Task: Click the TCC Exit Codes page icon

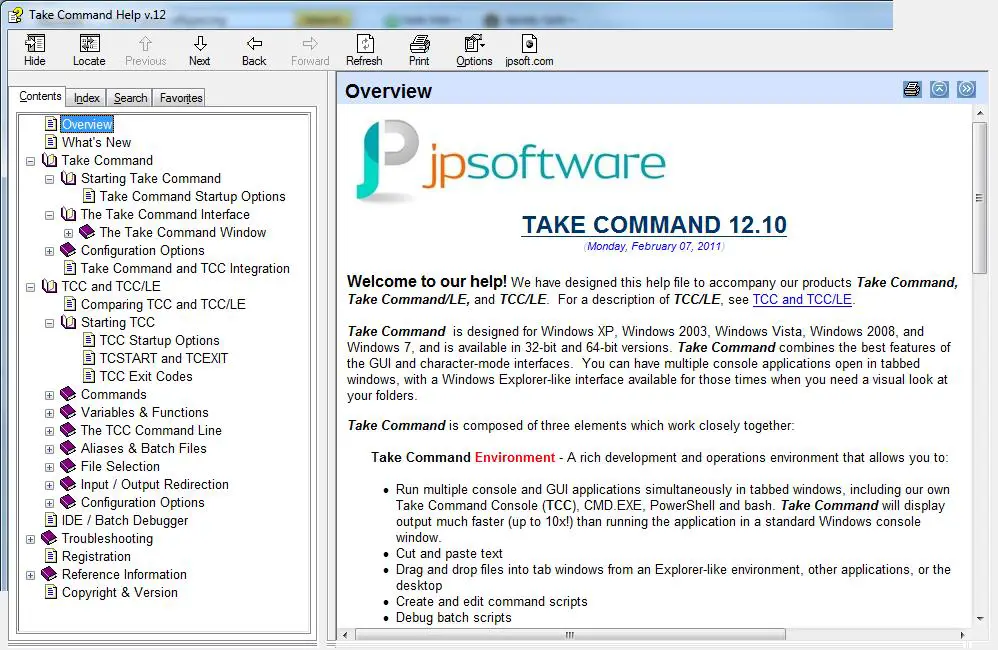Action: tap(90, 376)
